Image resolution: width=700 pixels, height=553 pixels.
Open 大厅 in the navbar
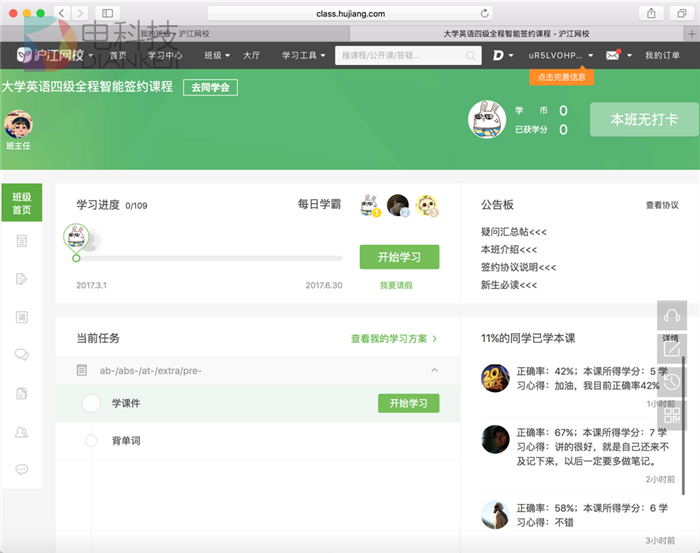[x=251, y=55]
